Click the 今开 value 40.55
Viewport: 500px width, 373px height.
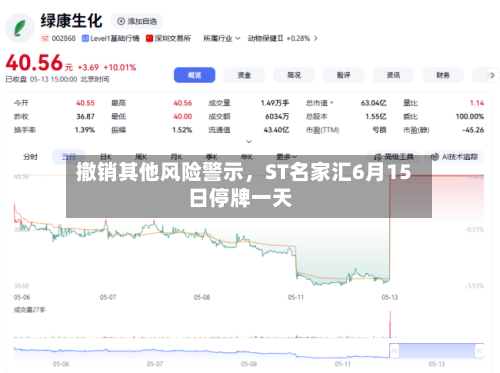85,103
